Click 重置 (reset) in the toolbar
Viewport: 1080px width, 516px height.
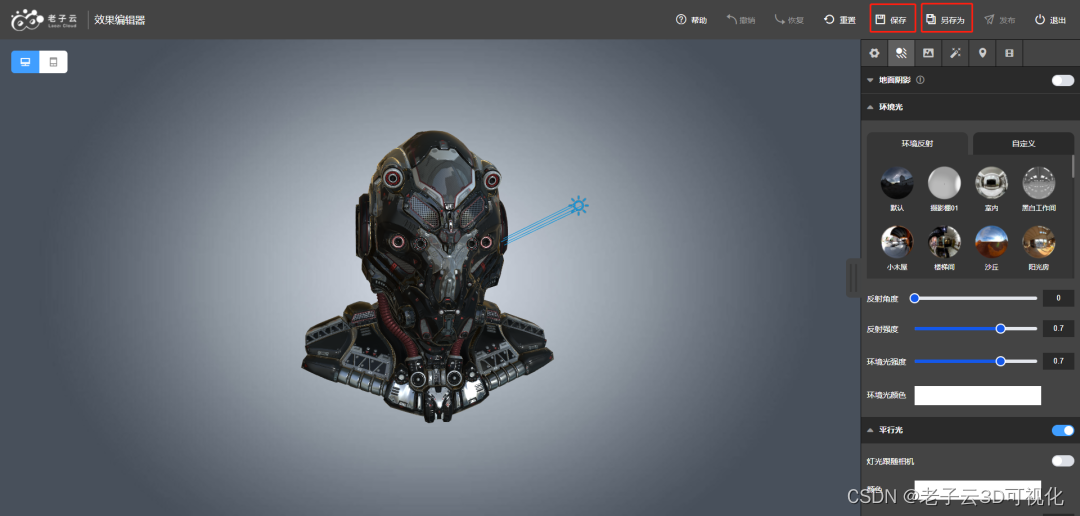coord(840,20)
